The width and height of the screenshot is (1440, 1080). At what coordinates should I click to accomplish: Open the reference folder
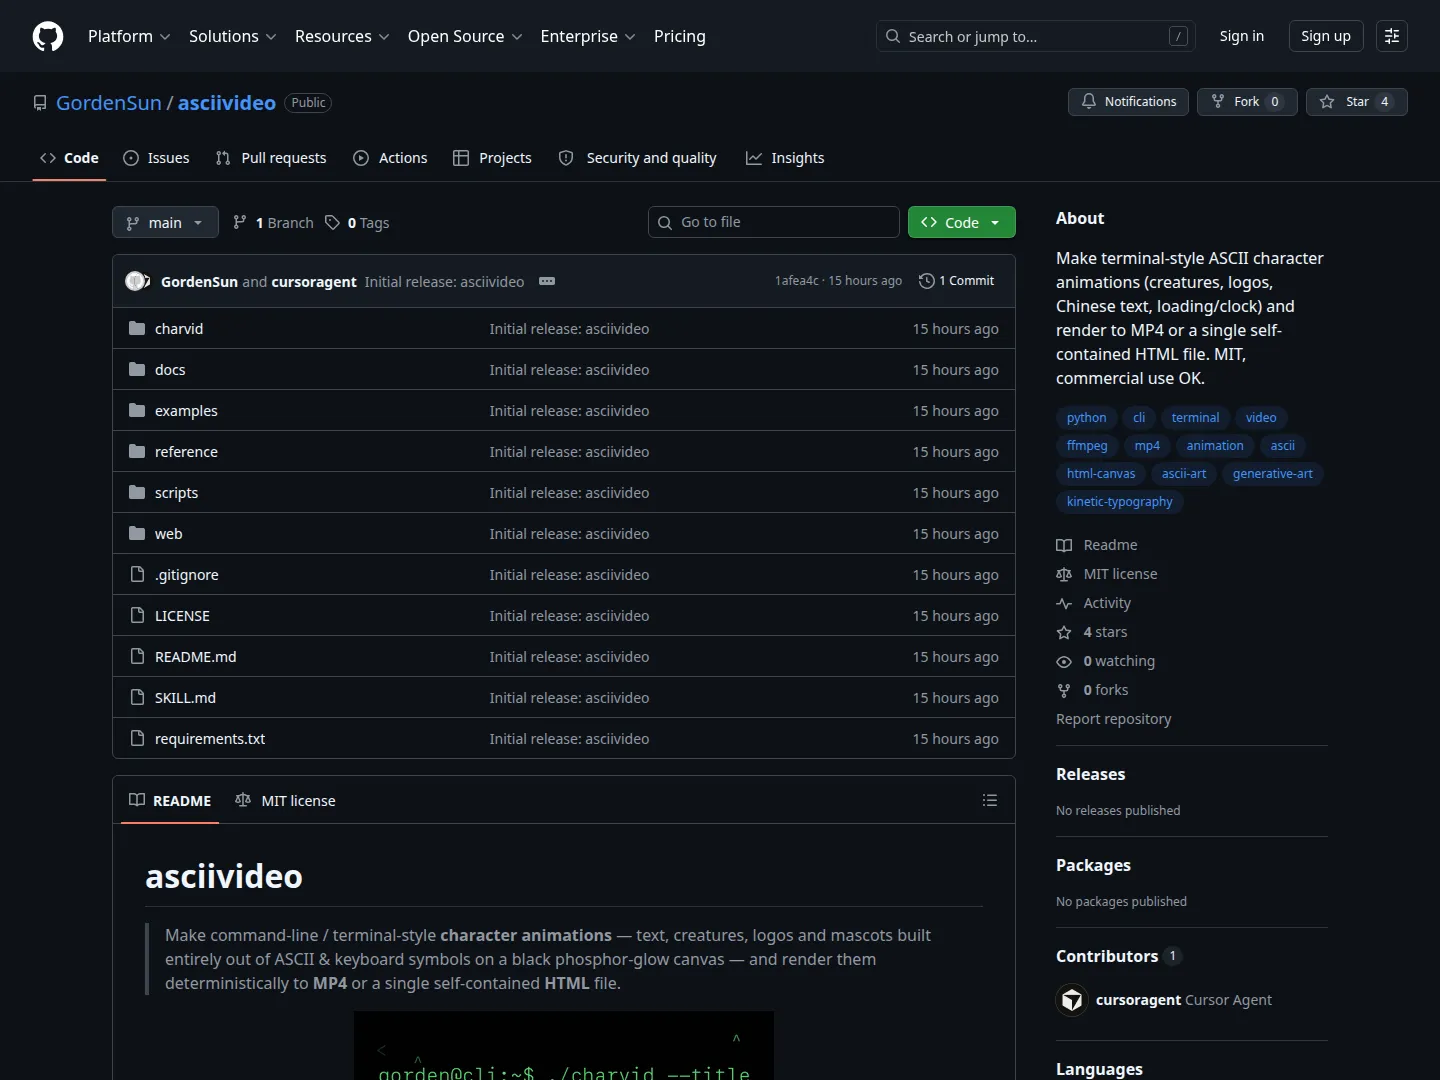tap(186, 451)
